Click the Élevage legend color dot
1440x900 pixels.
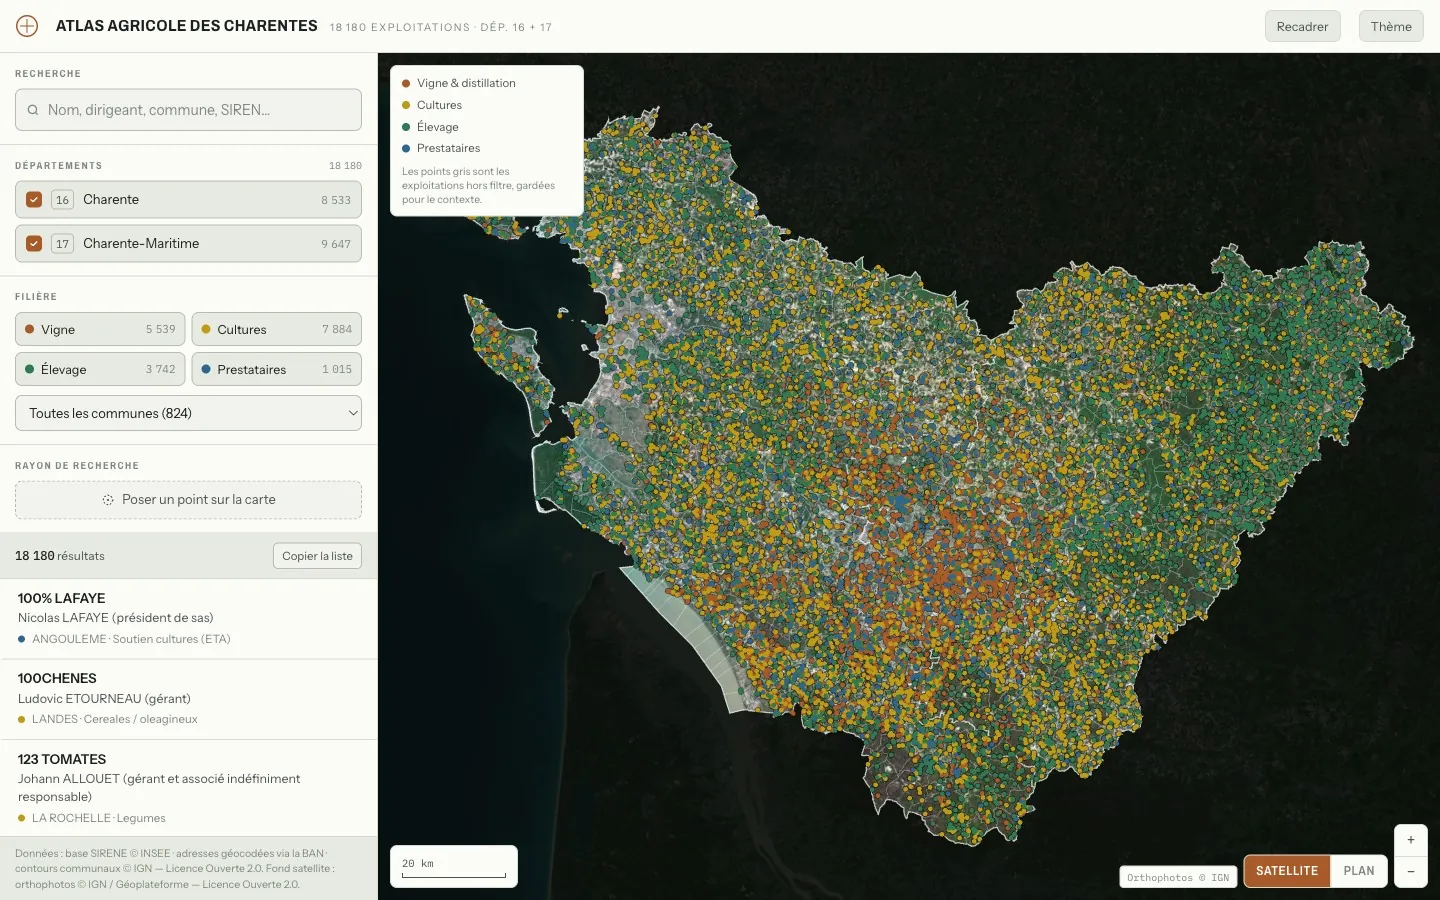(406, 127)
